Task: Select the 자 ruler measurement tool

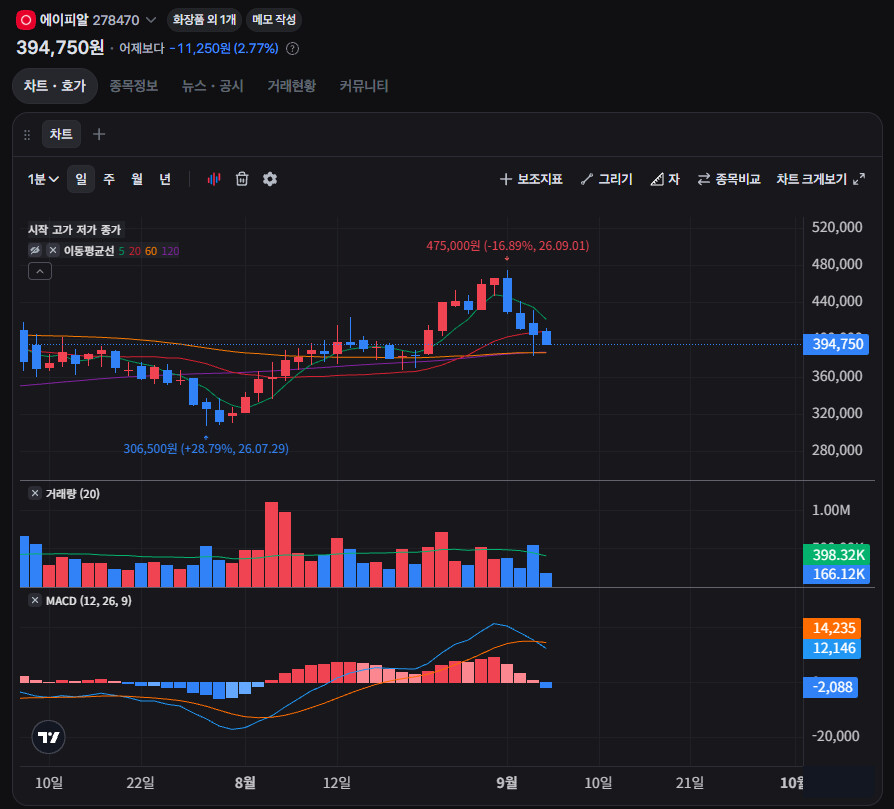Action: point(665,179)
